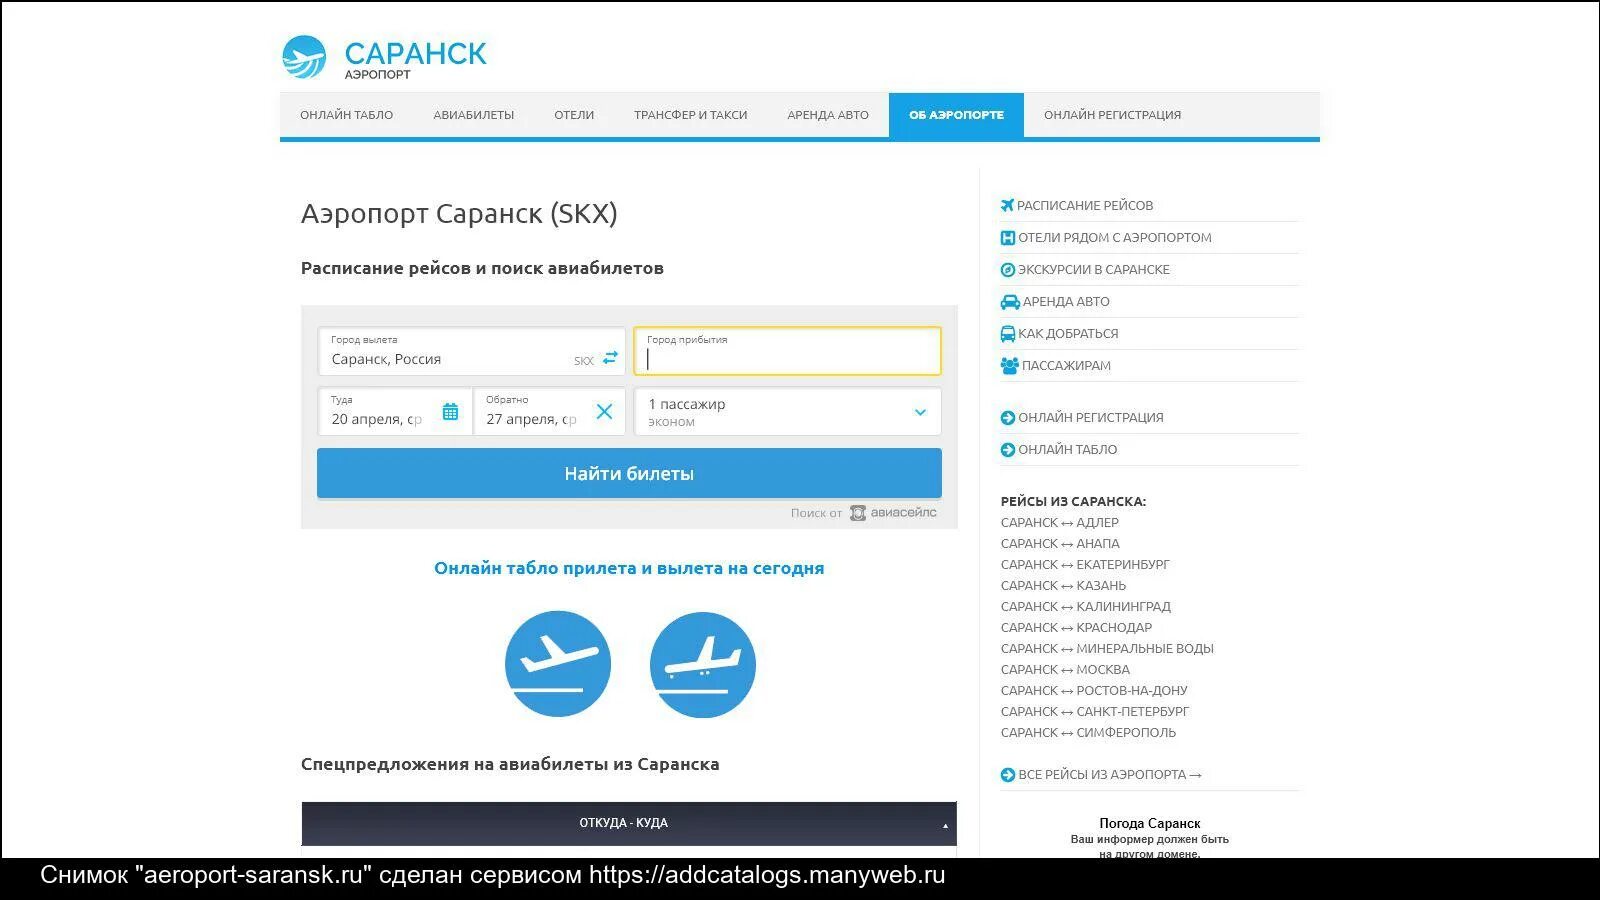Focus the Город прибытия input field

787,351
